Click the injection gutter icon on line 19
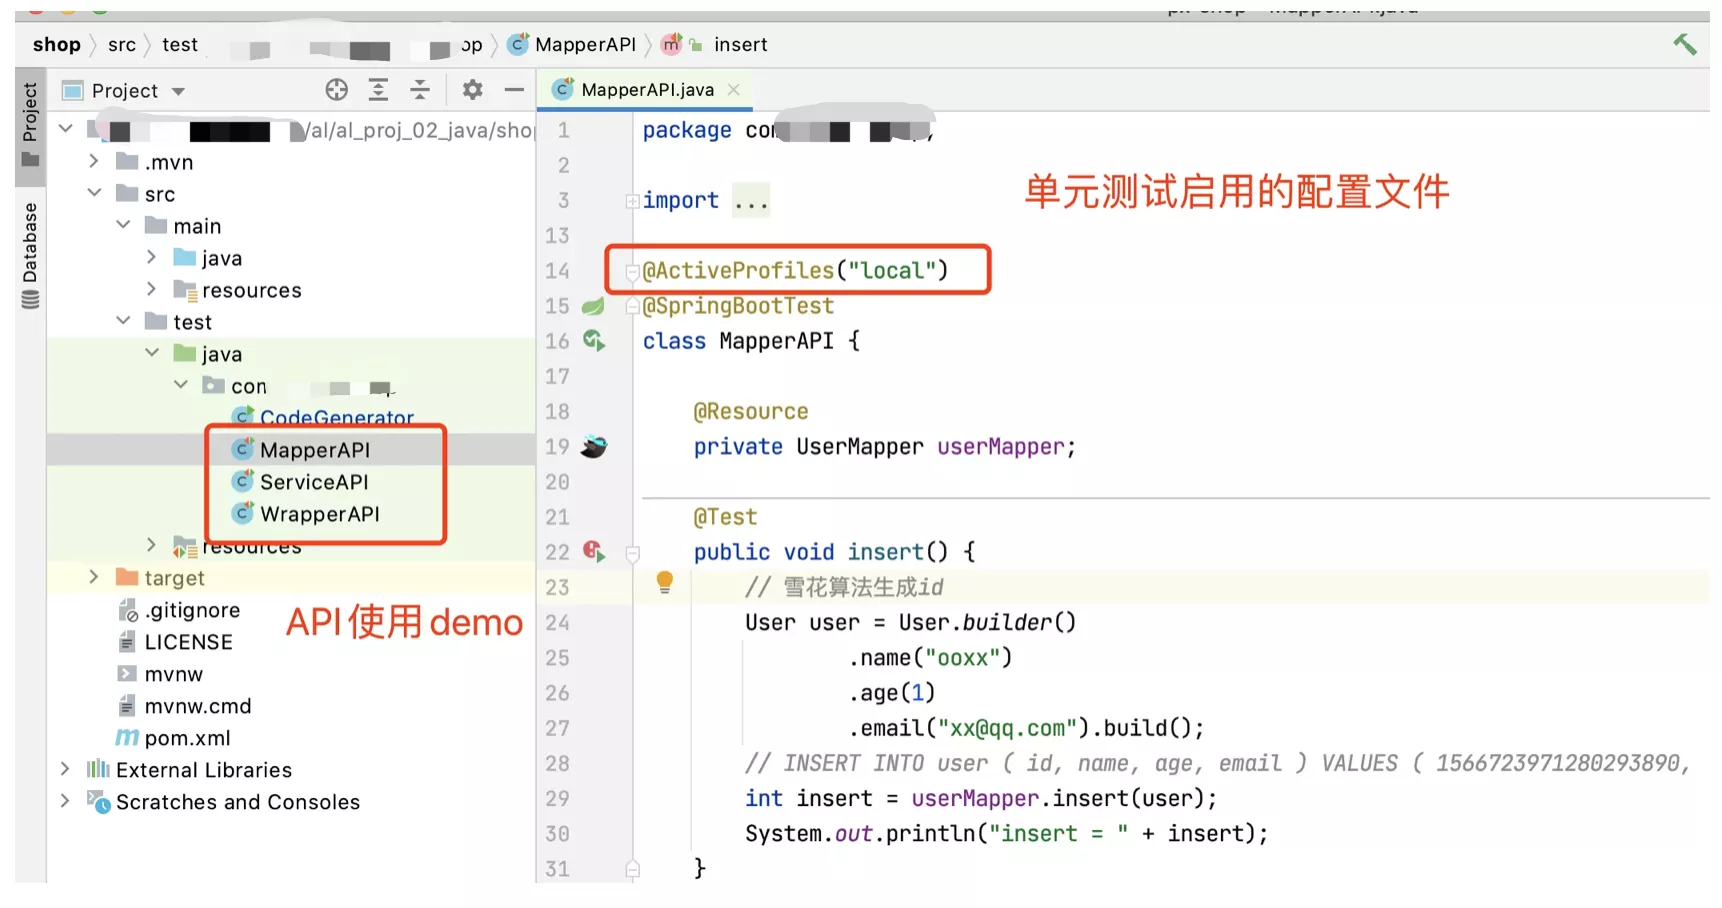This screenshot has height=908, width=1722. tap(594, 447)
